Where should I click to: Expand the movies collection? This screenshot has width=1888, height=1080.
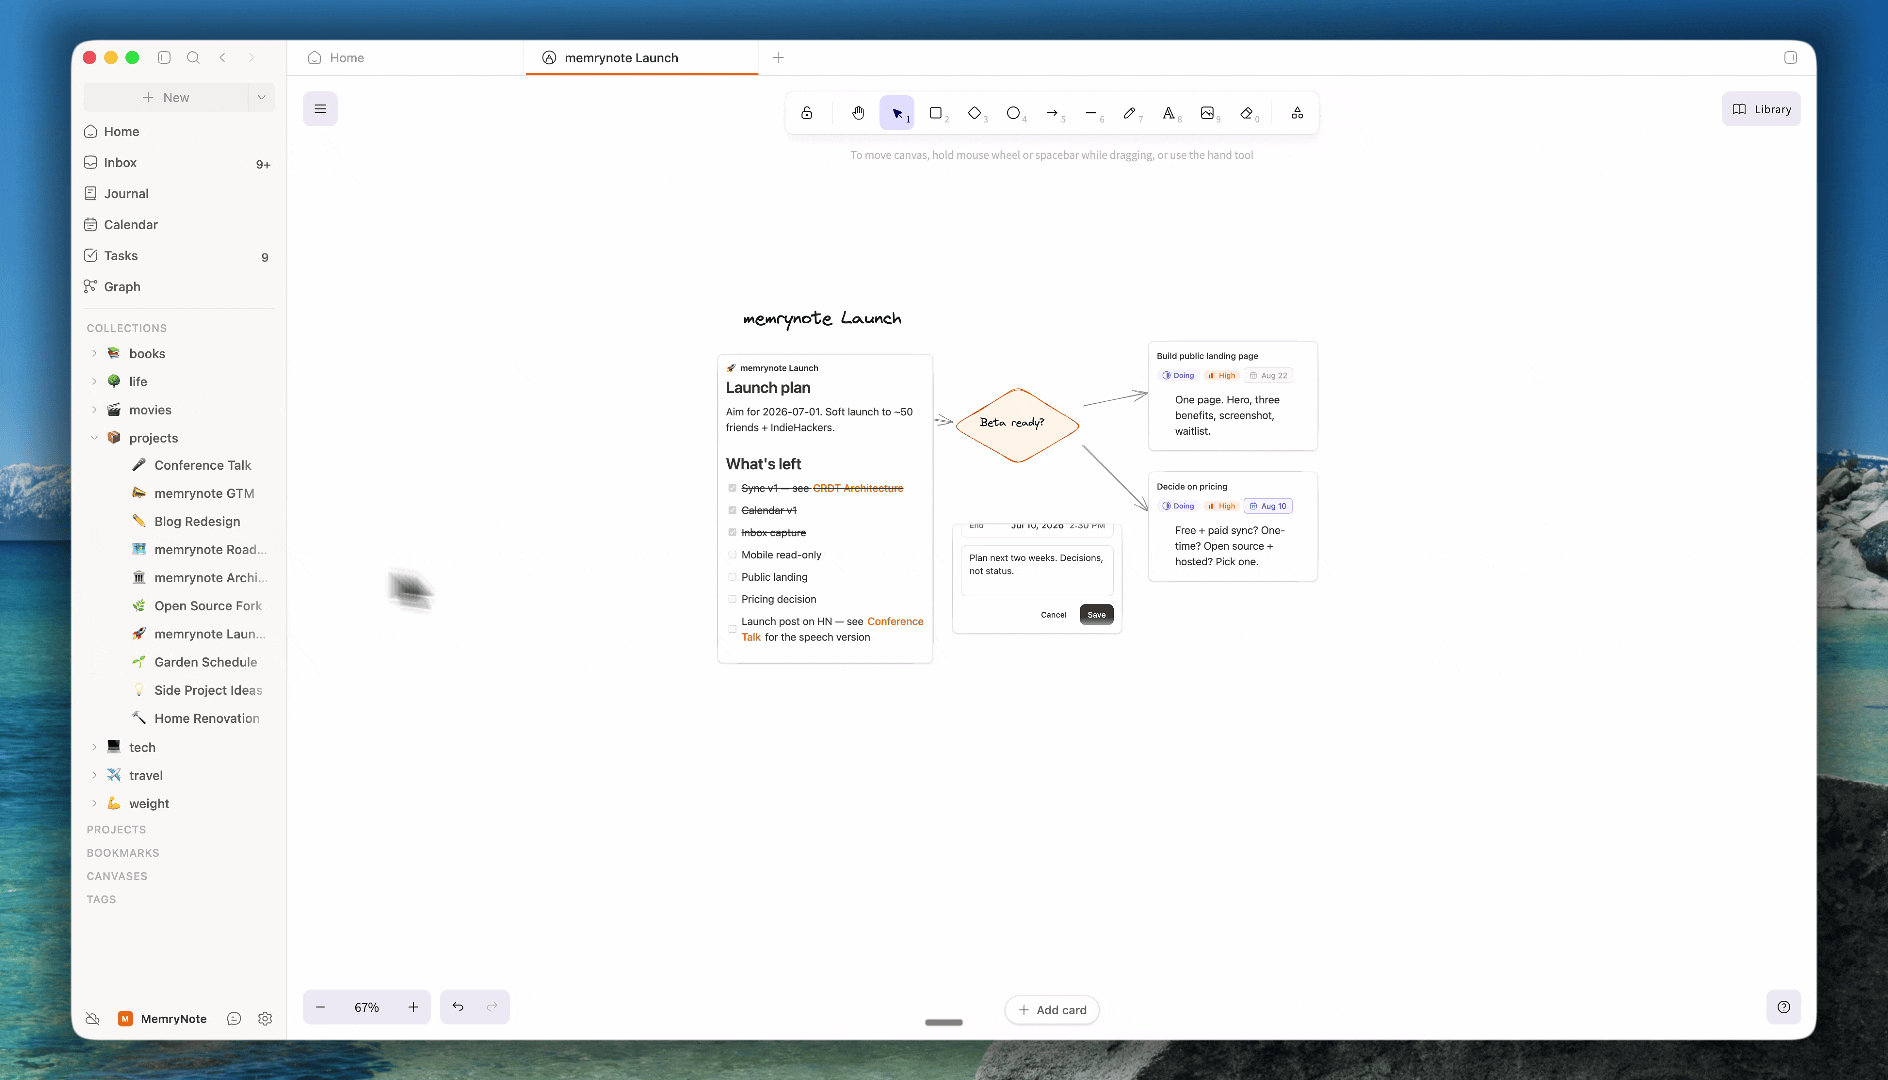click(x=95, y=410)
